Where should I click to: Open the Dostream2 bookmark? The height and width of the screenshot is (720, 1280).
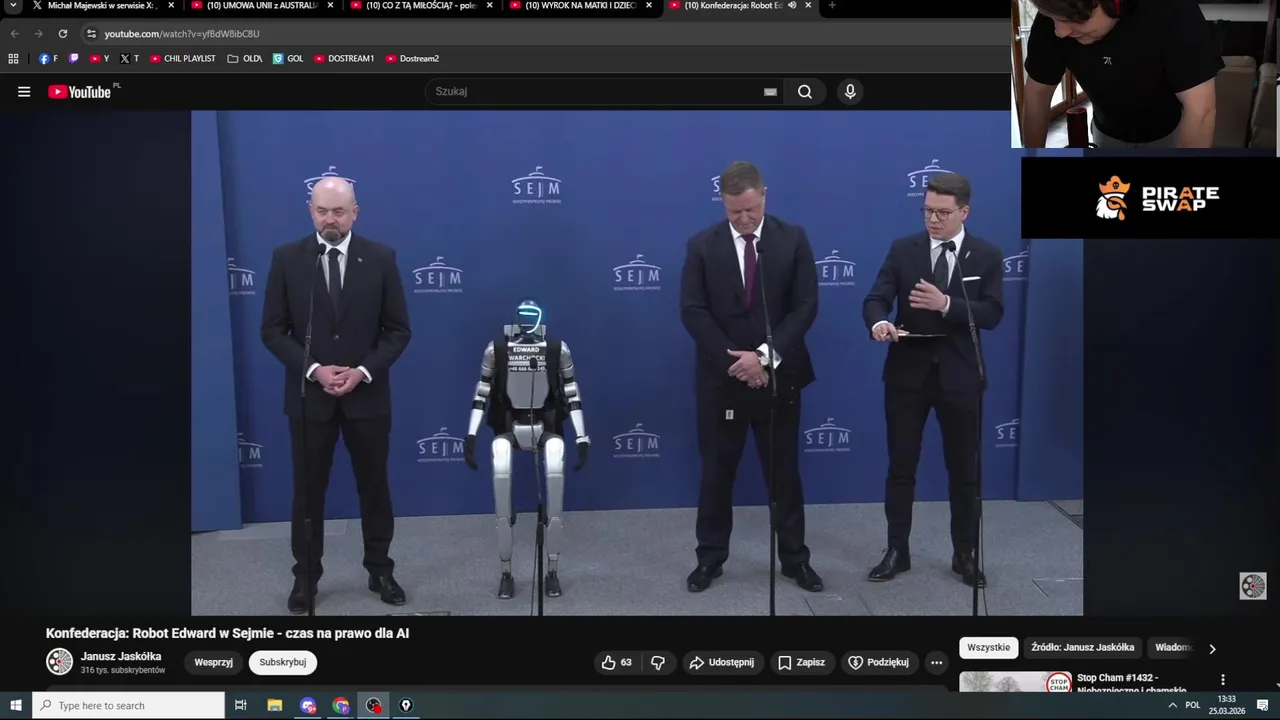(x=412, y=59)
